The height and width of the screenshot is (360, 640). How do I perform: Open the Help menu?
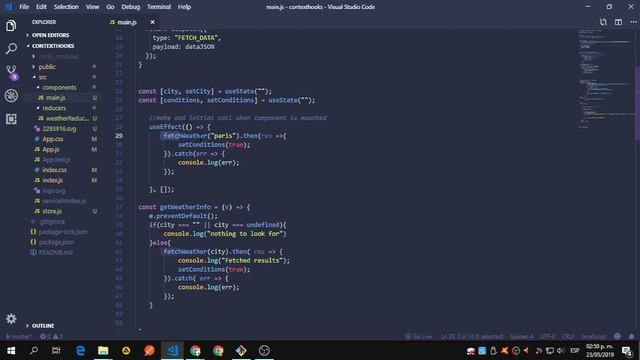tap(184, 7)
